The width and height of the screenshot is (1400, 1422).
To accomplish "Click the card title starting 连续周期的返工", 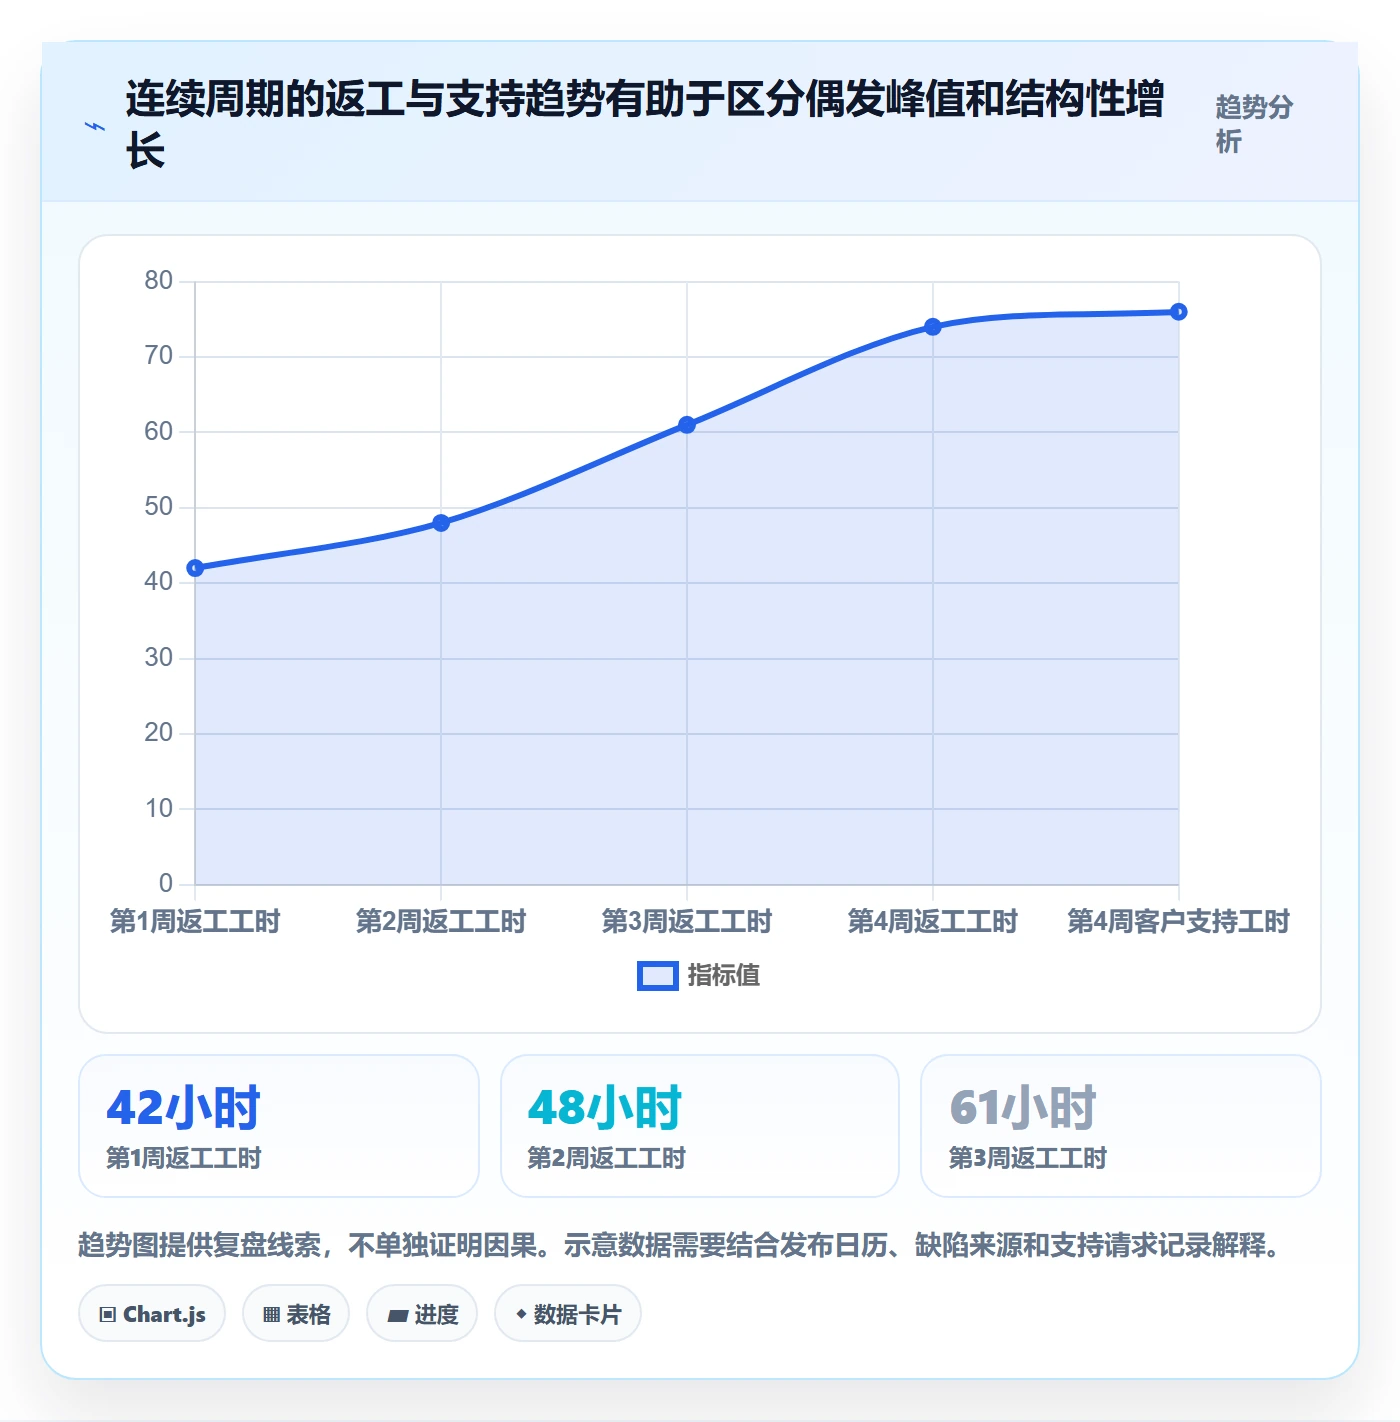I will (645, 125).
